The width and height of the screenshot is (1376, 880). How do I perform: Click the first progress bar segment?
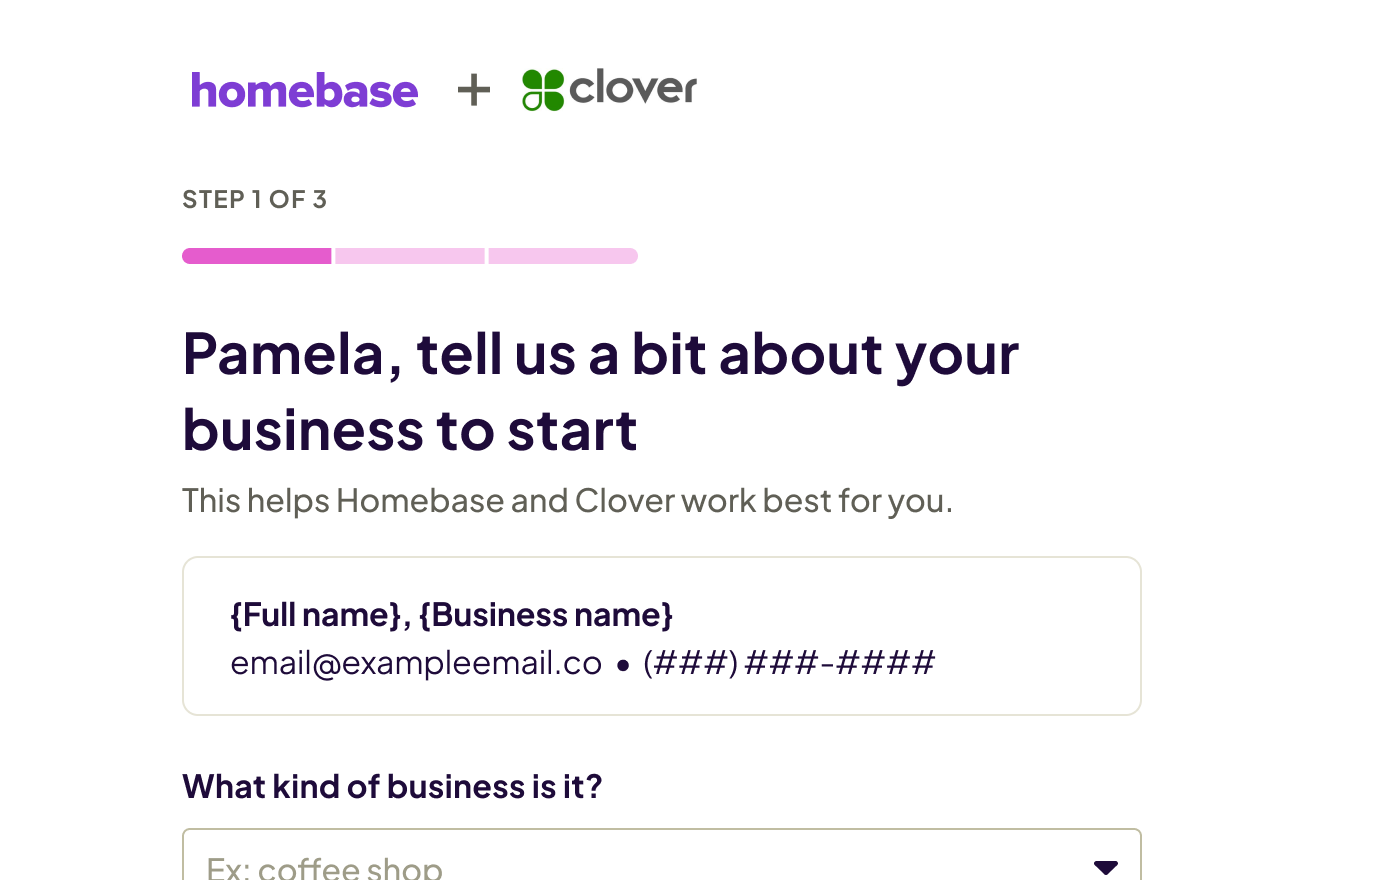click(257, 256)
